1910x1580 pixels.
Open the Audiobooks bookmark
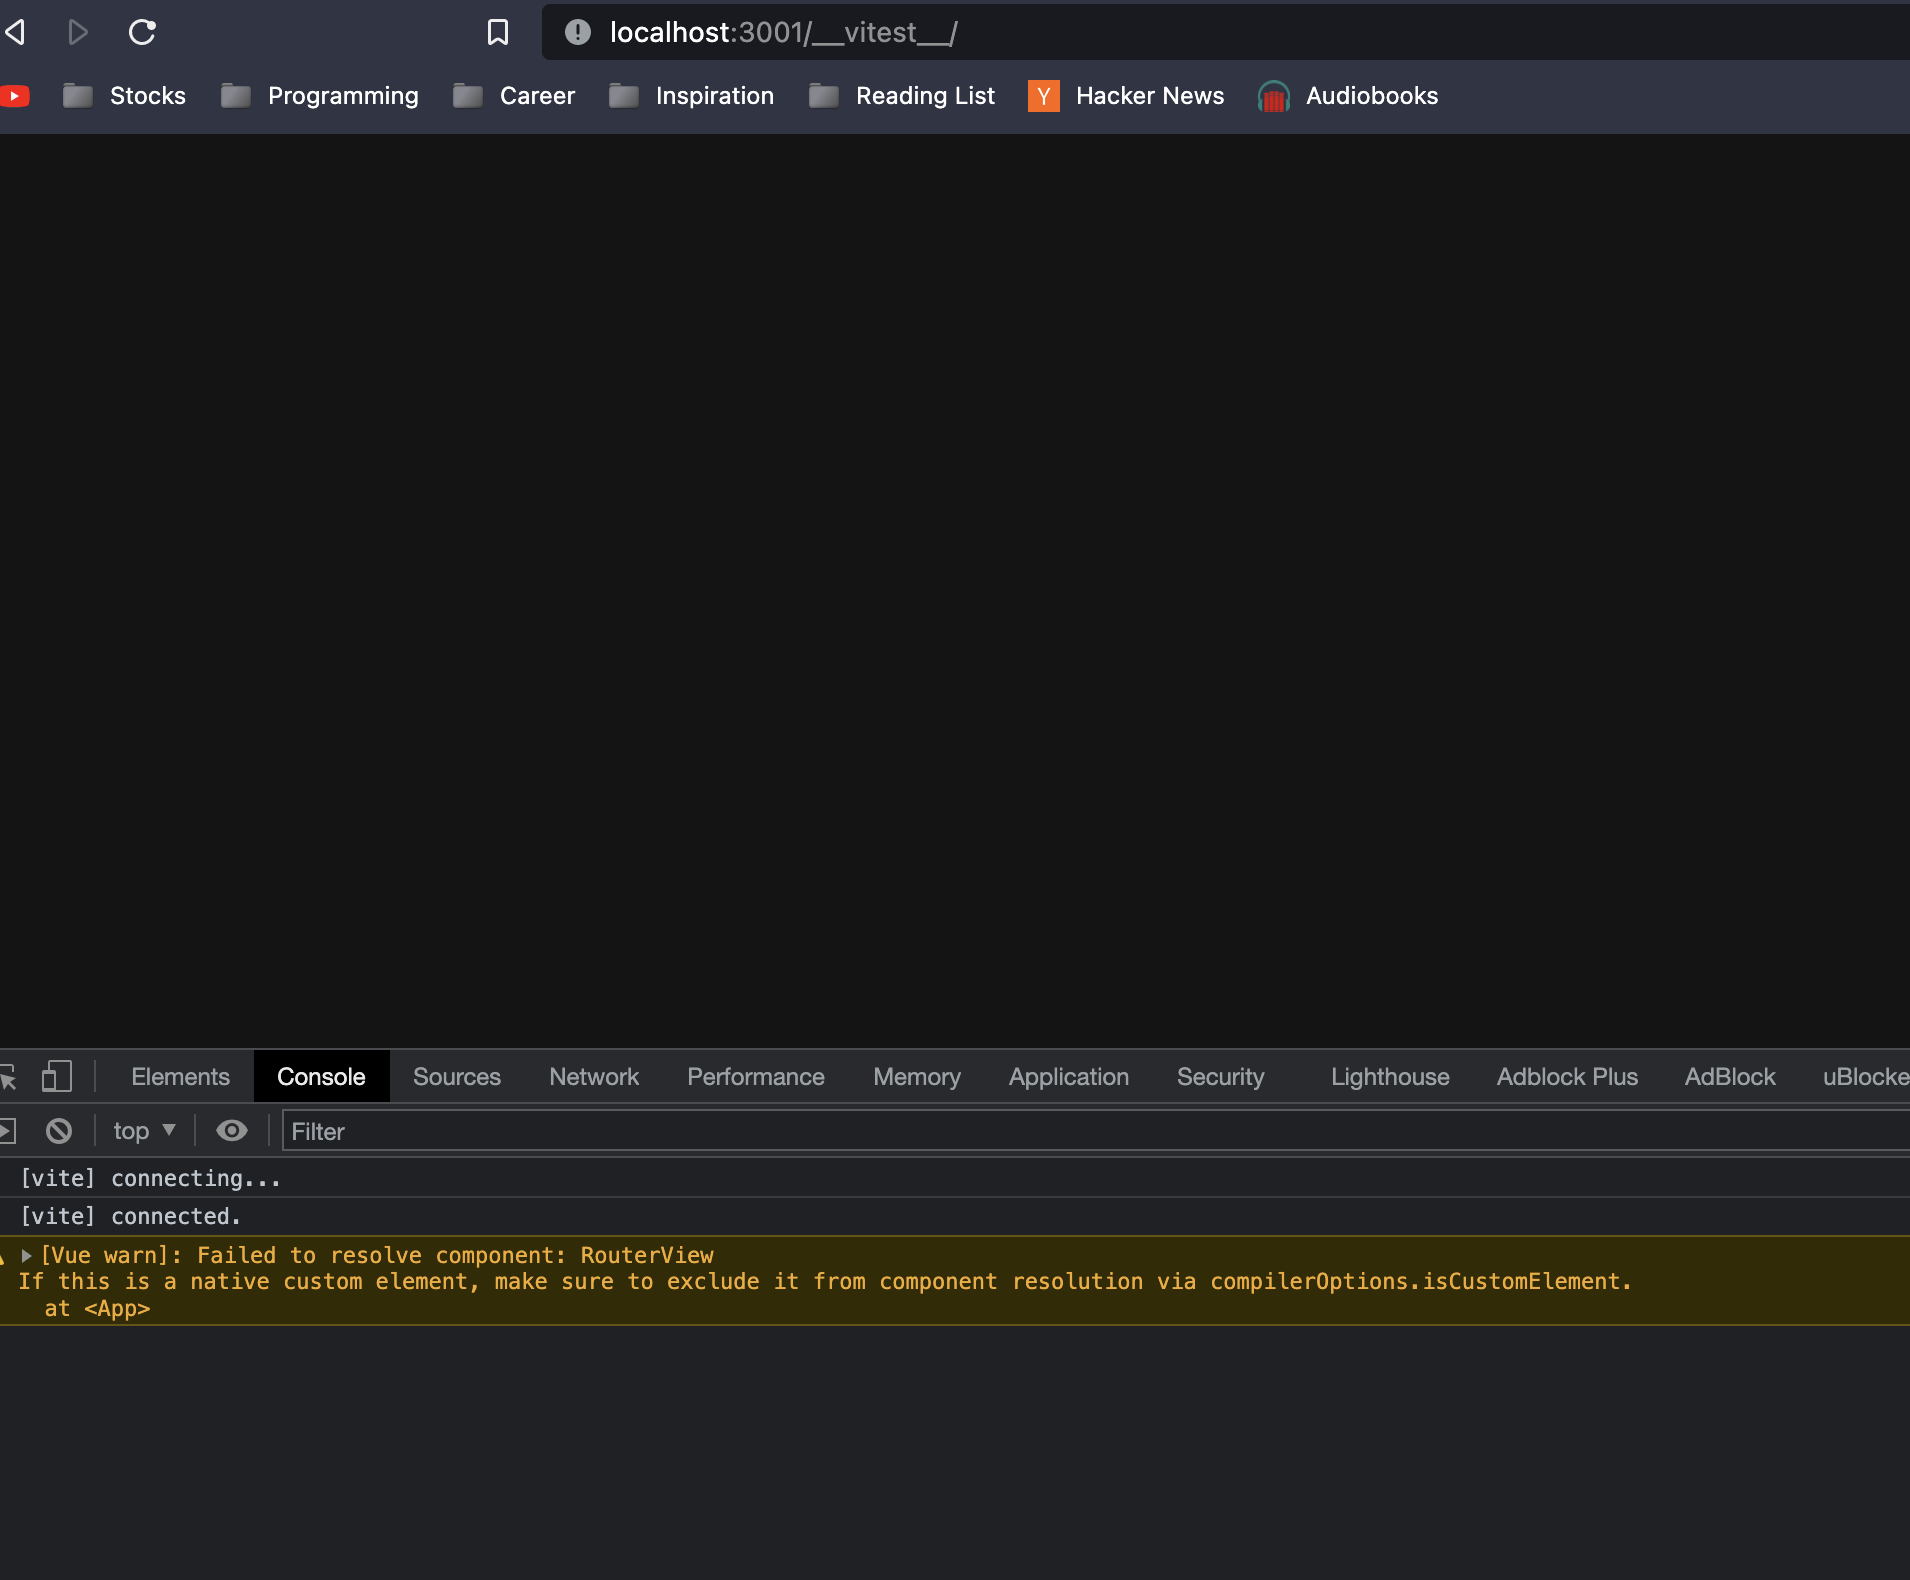[x=1348, y=96]
